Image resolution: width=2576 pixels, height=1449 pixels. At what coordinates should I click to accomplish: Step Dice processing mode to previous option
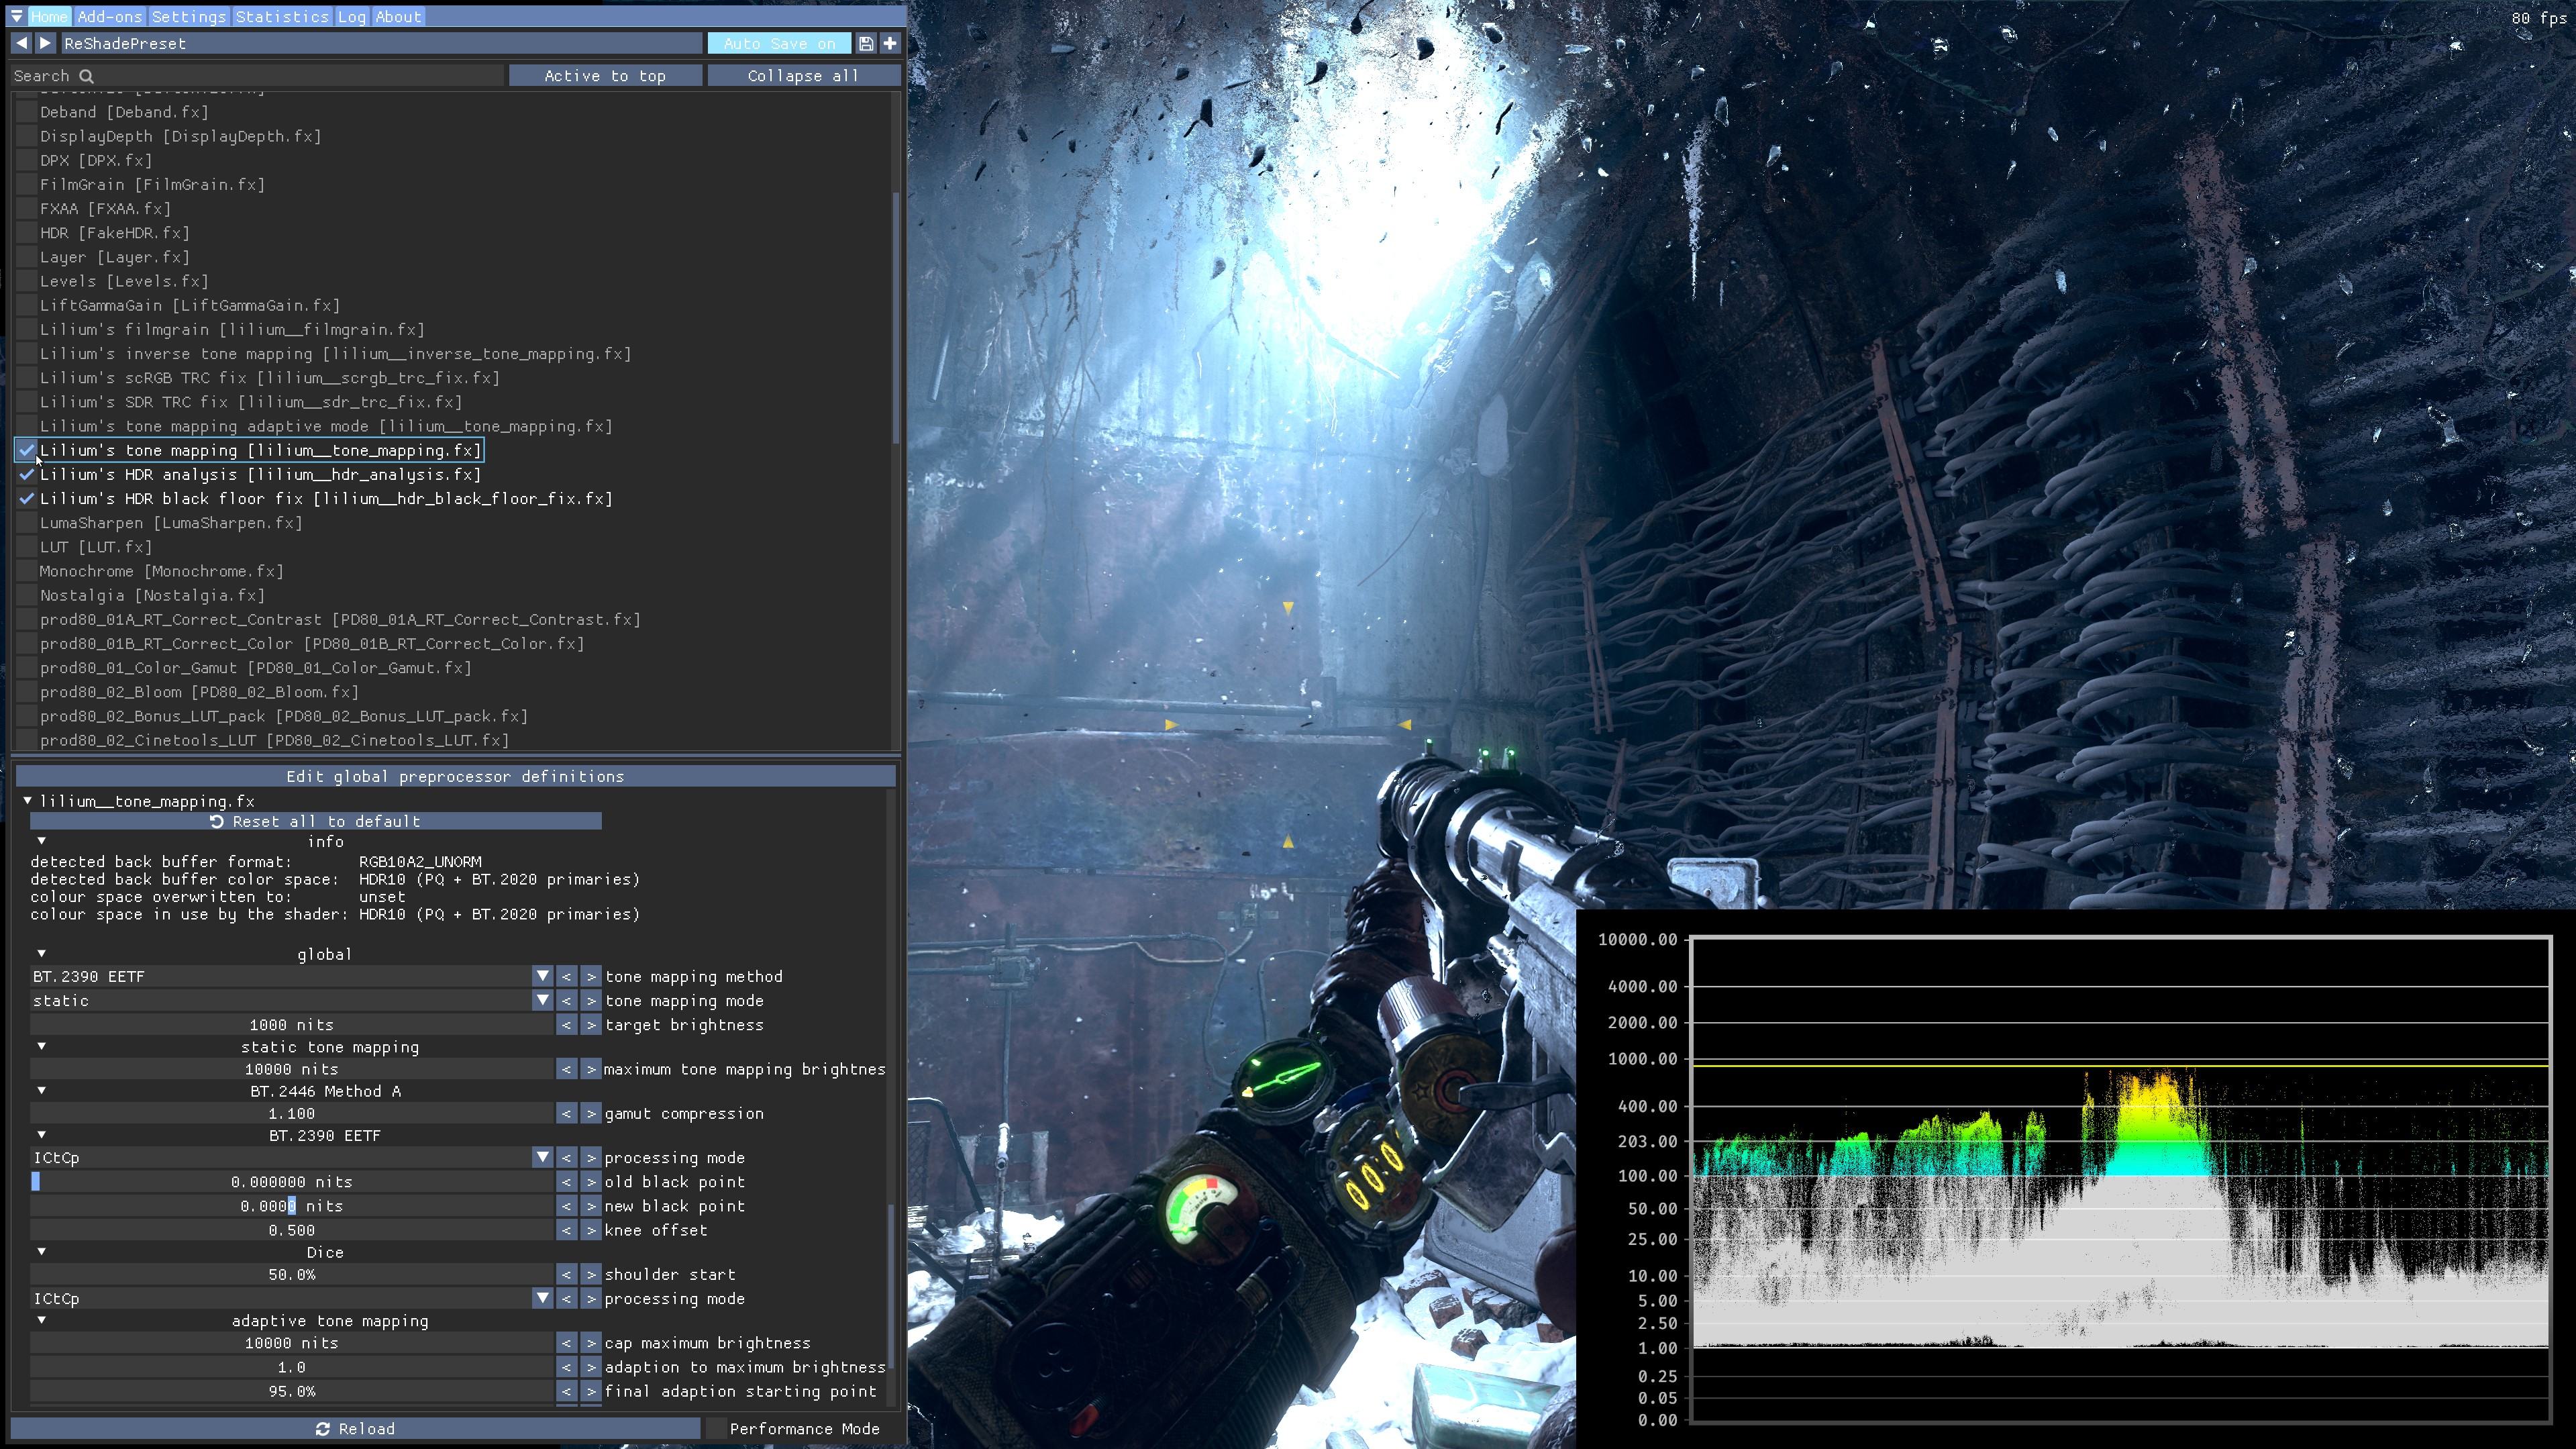(567, 1298)
